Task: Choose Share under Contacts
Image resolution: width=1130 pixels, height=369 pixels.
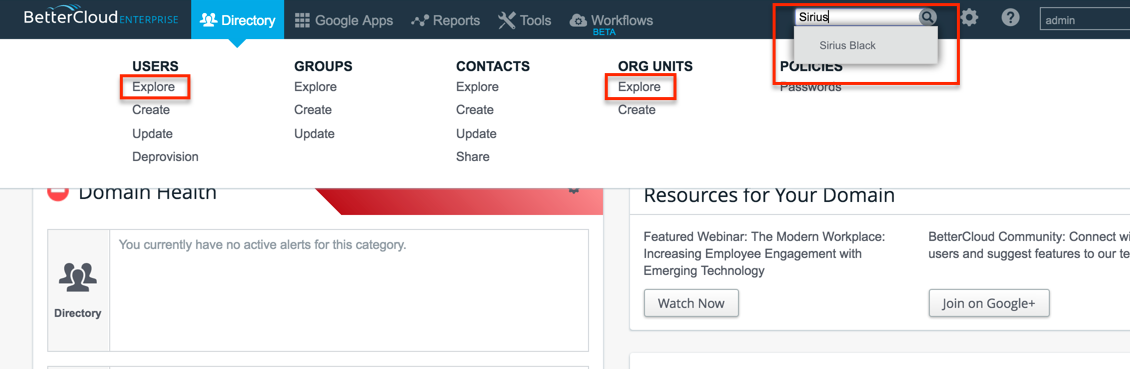Action: tap(472, 156)
